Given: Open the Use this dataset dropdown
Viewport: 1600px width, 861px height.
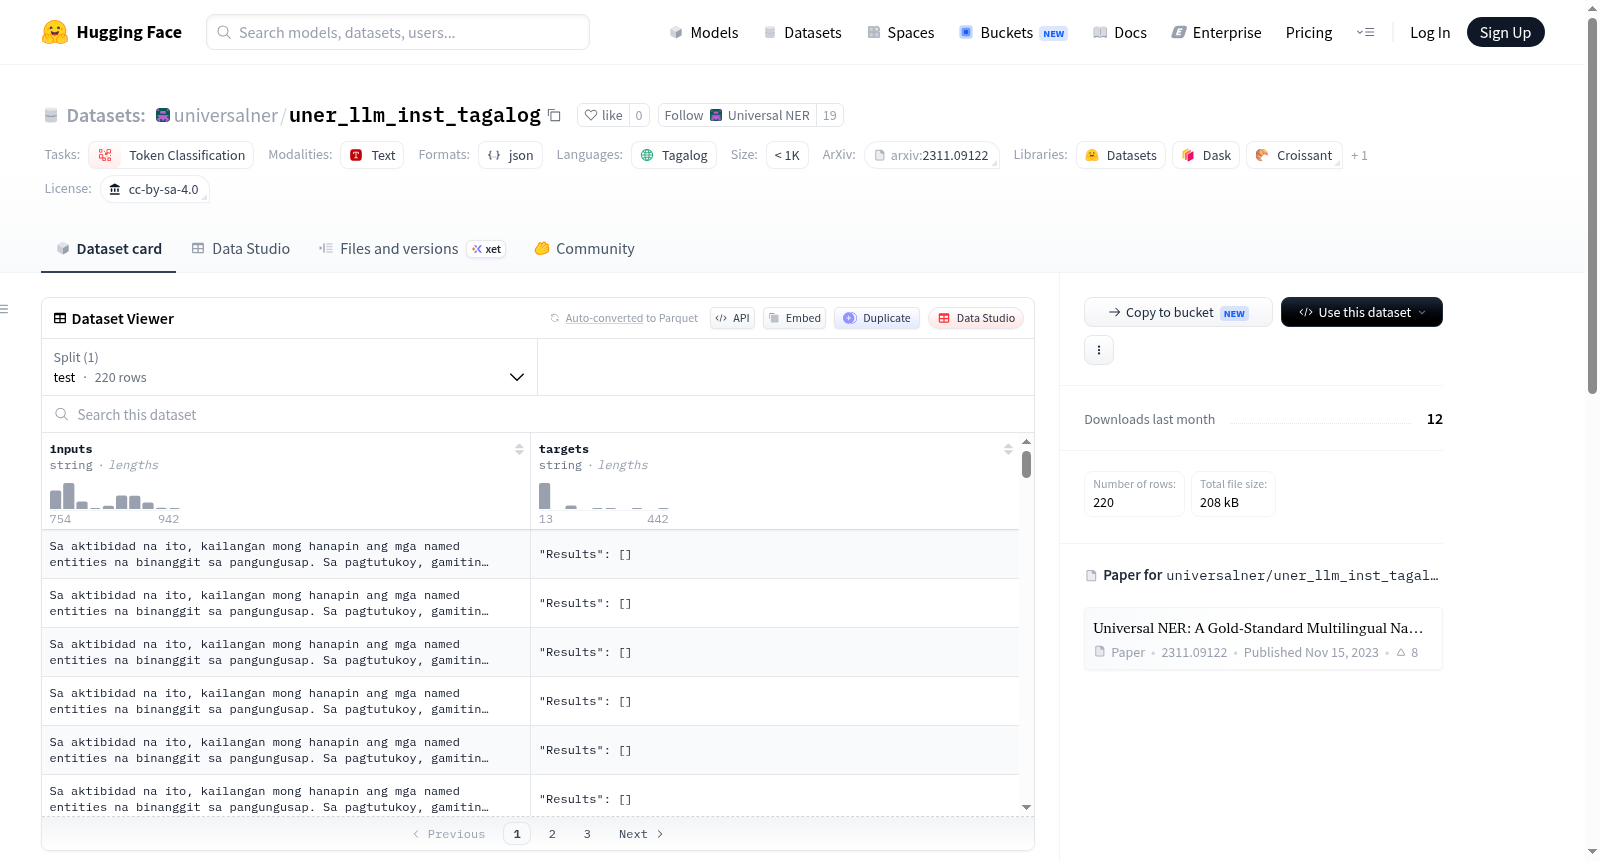Looking at the screenshot, I should 1362,312.
